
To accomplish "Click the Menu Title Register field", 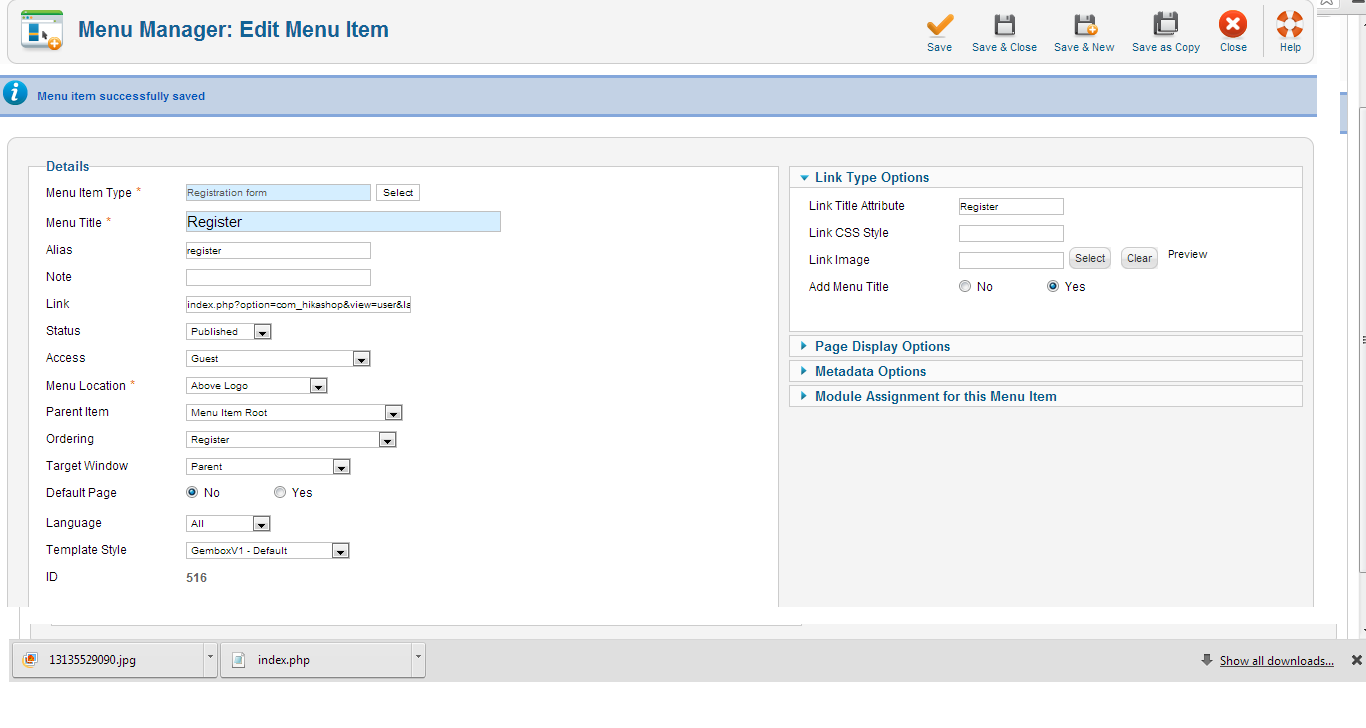I will coord(343,222).
